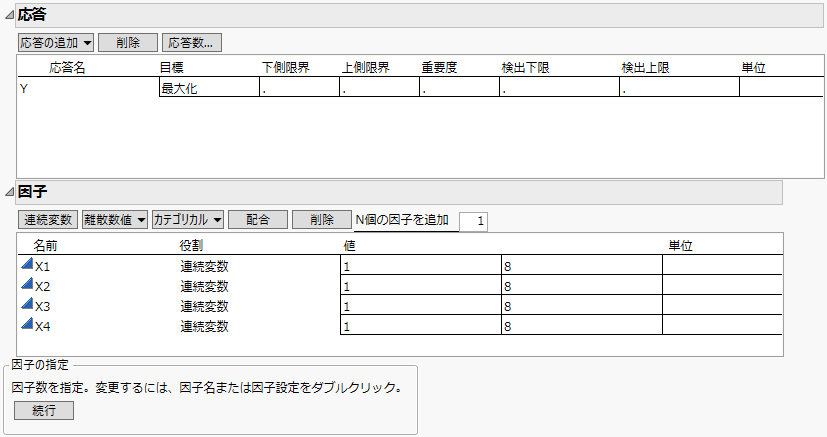Screen dimensions: 827x437
Task: Select factor name X2
Action: 42,287
